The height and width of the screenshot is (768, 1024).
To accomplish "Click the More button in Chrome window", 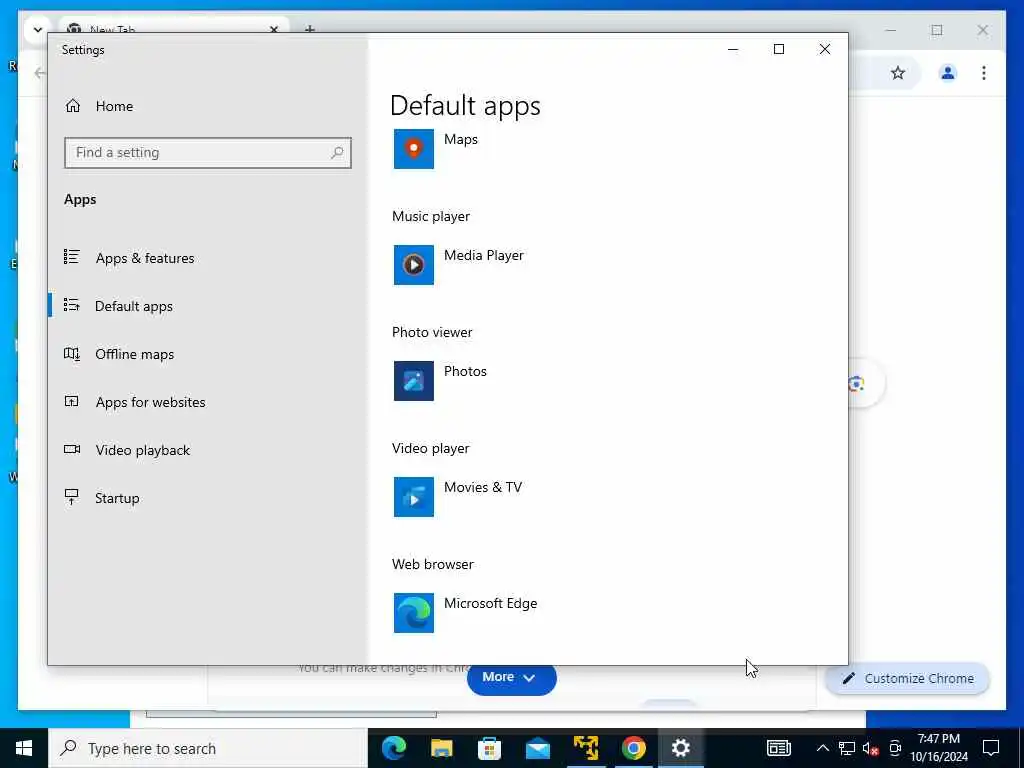I will (x=511, y=678).
